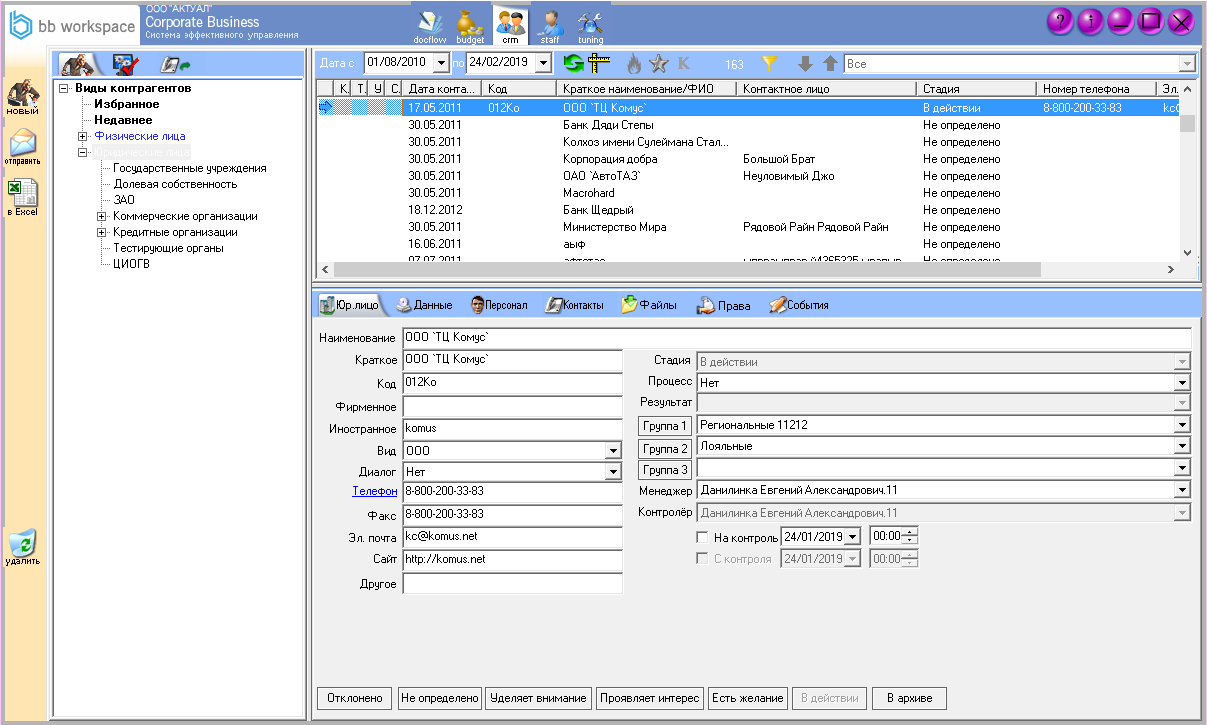Enable the 'На контроль' checkbox
The image size is (1207, 725).
click(x=702, y=538)
